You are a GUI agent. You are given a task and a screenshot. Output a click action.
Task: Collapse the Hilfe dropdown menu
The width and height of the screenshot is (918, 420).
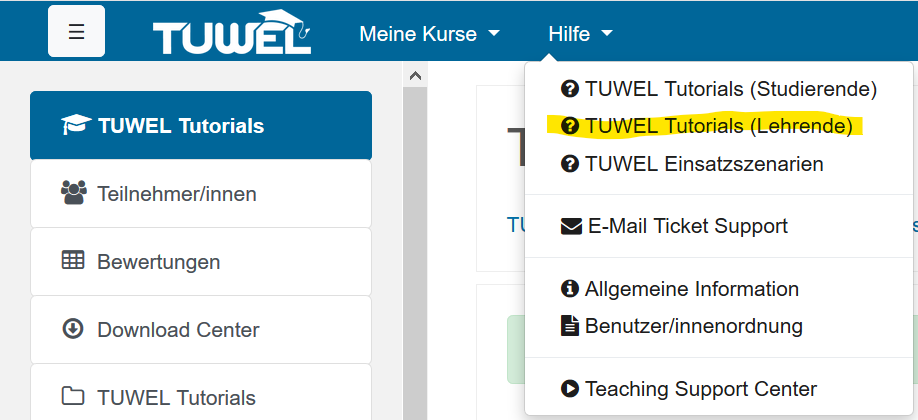point(580,34)
